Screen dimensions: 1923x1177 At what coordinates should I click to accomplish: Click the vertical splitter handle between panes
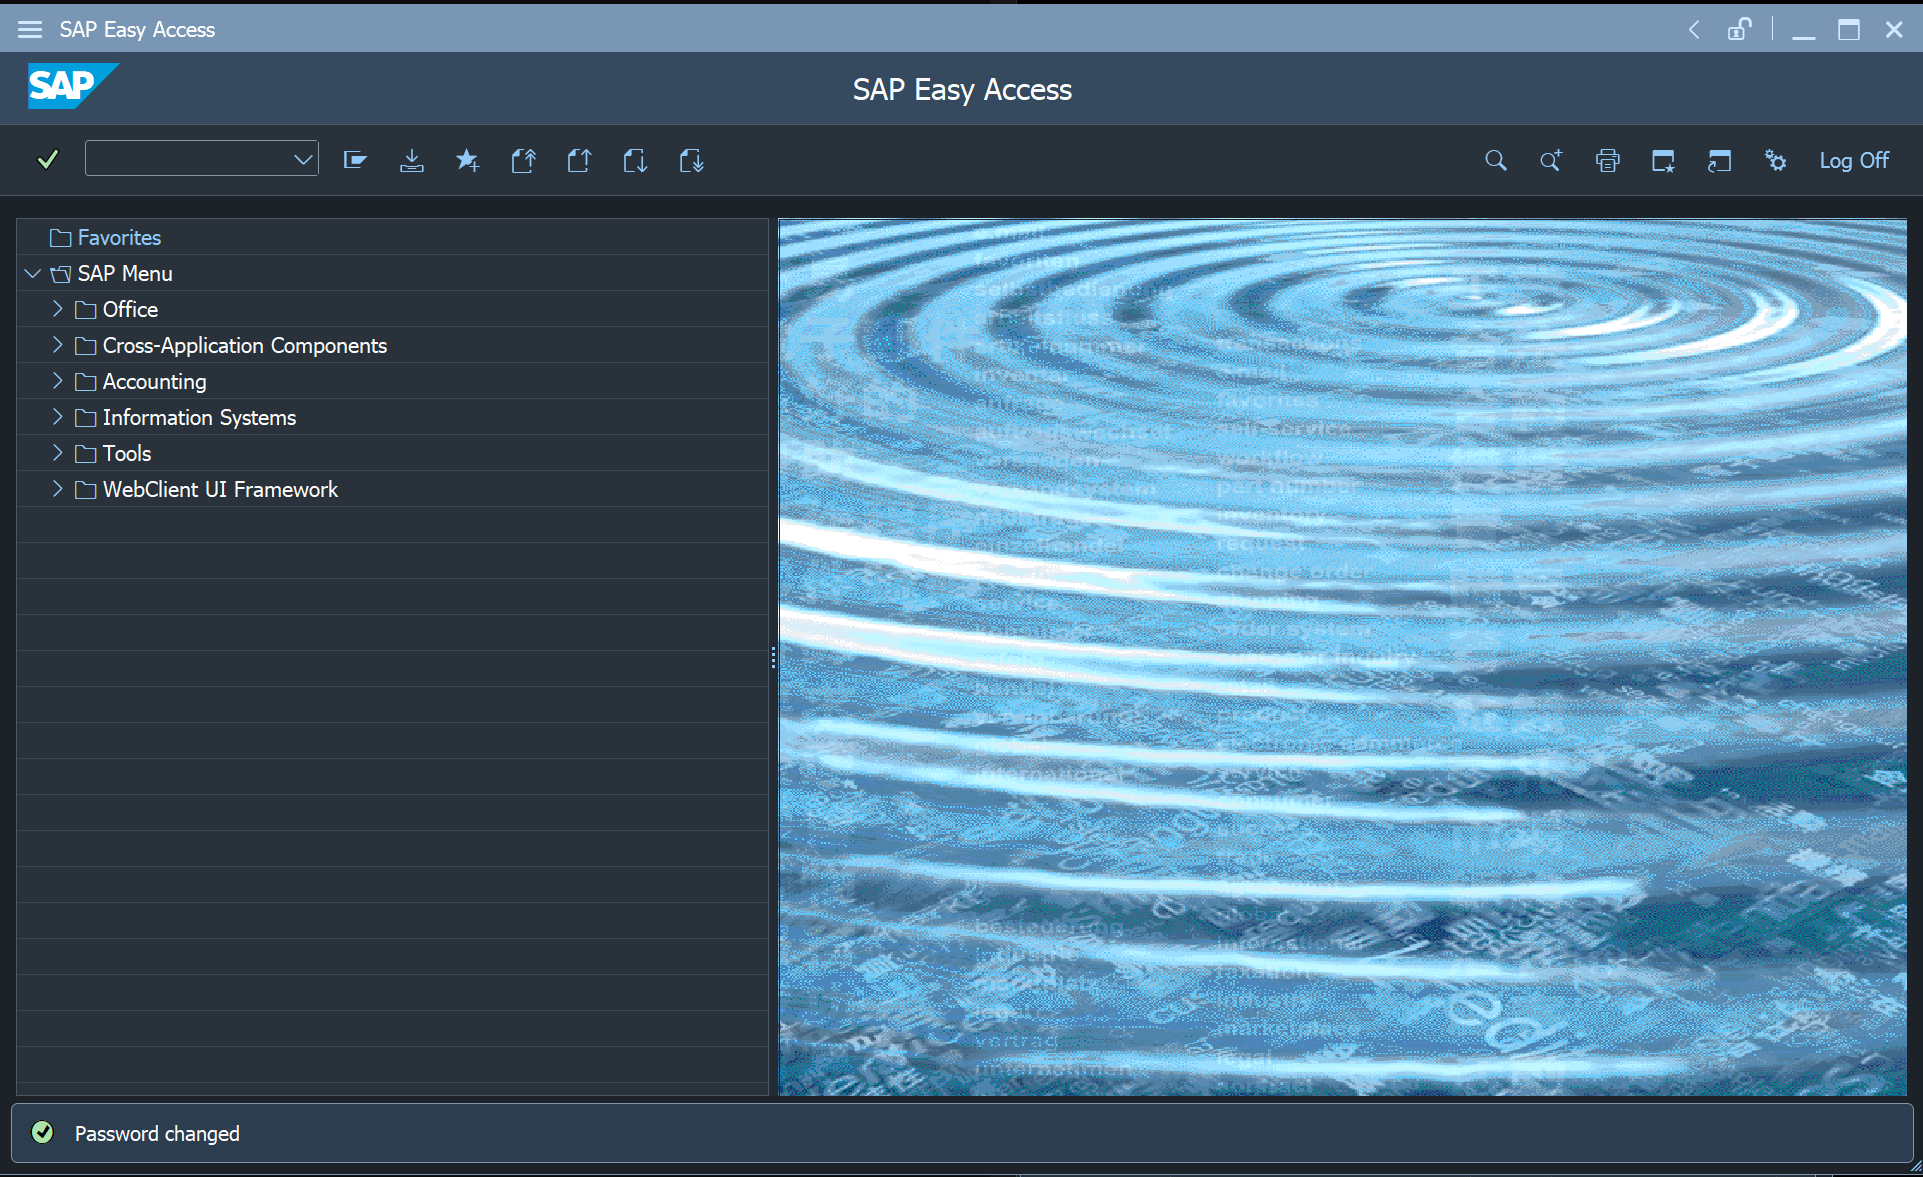coord(773,657)
